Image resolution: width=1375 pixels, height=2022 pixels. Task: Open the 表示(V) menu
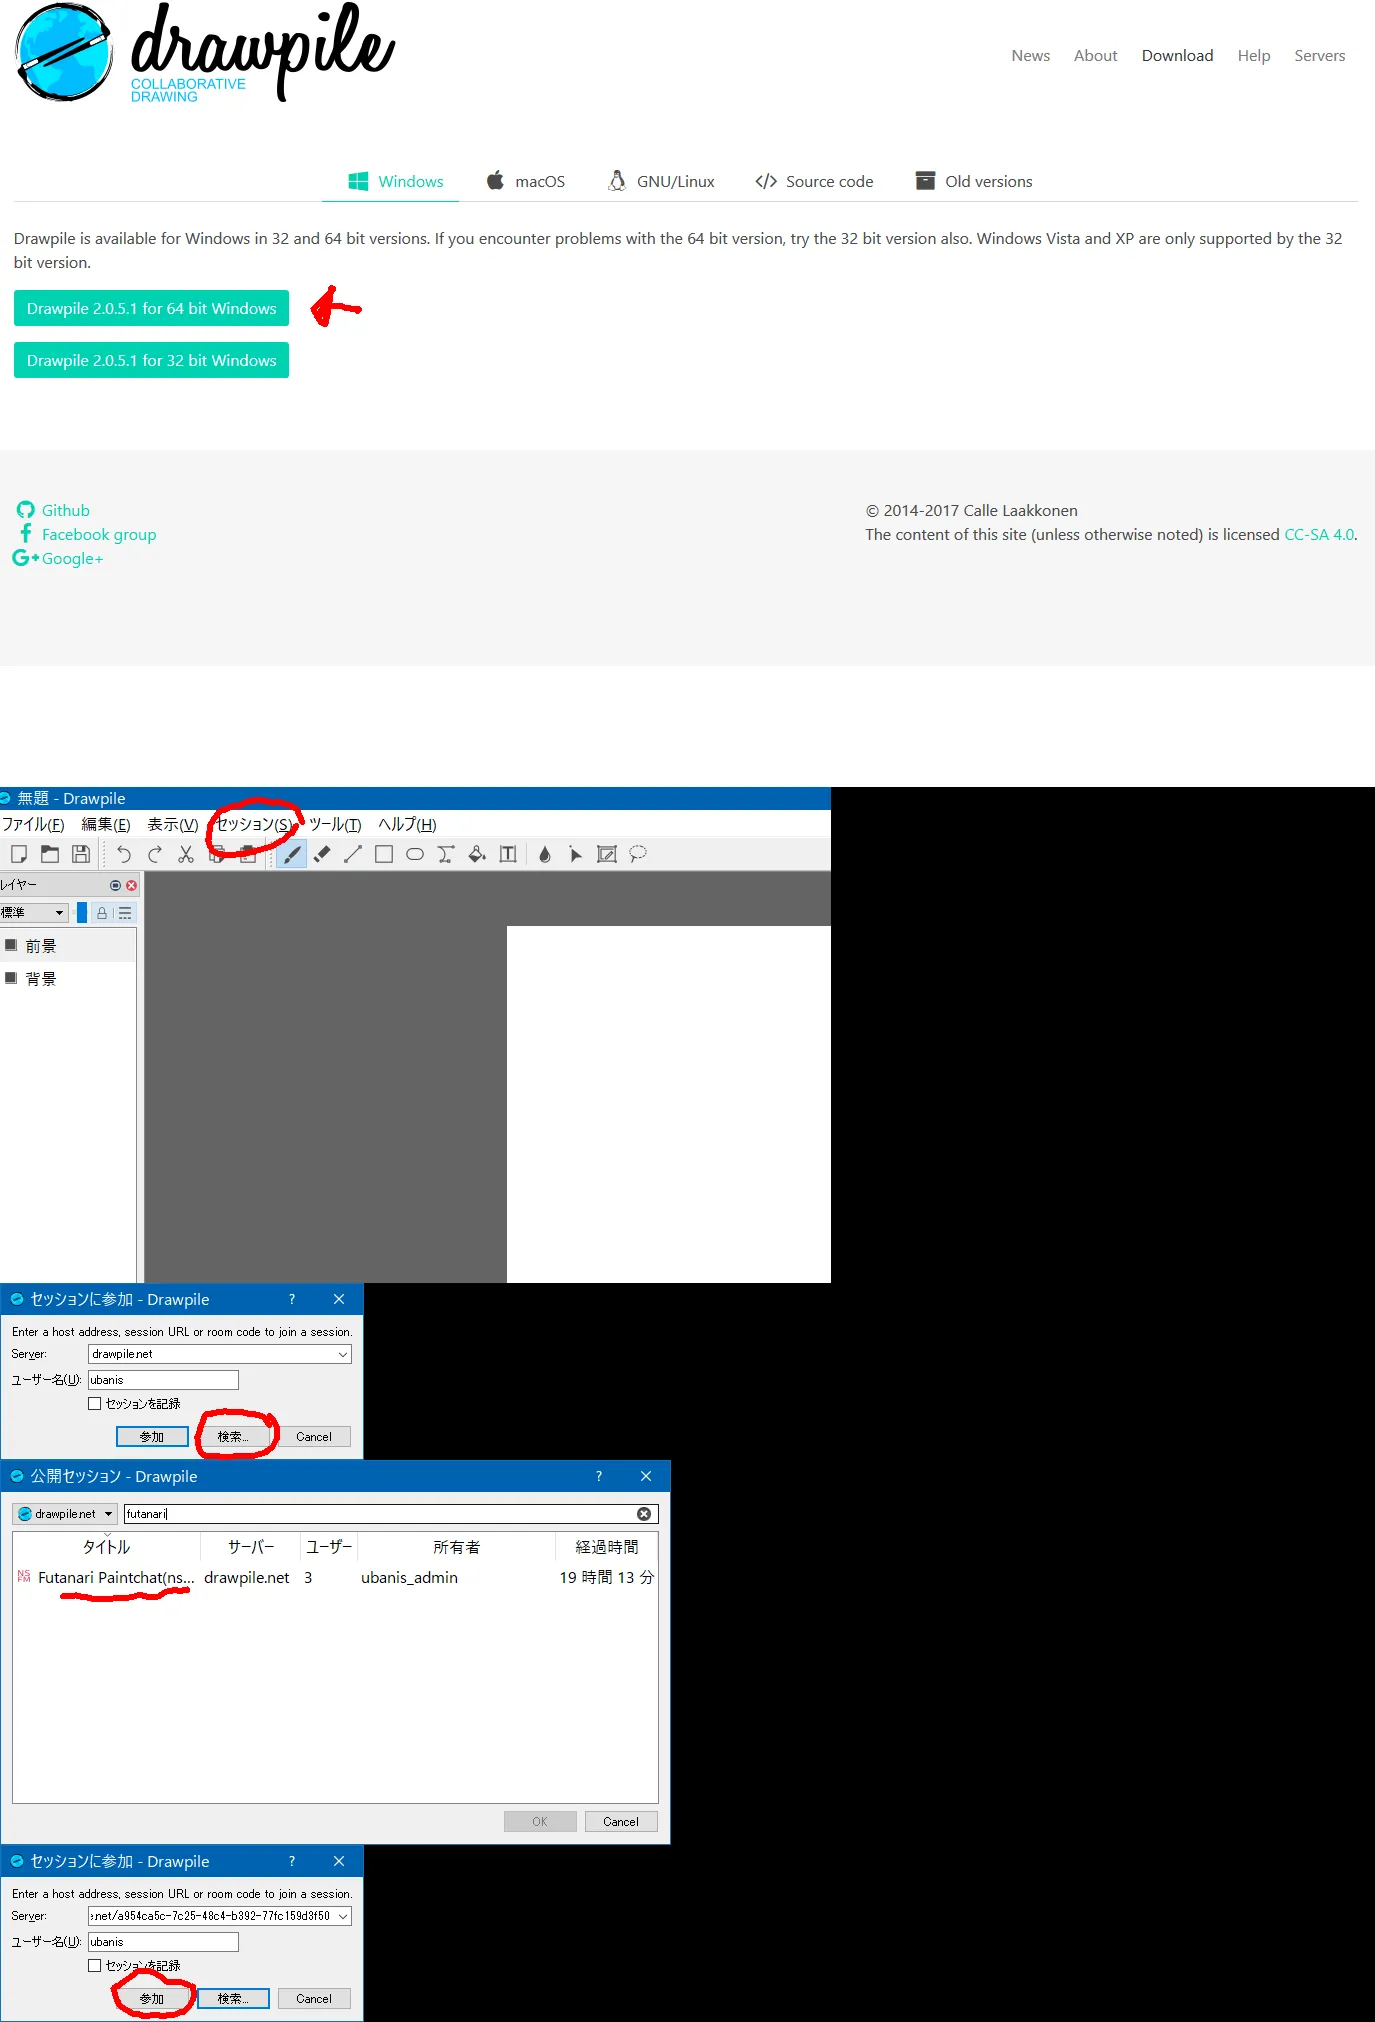coord(173,824)
